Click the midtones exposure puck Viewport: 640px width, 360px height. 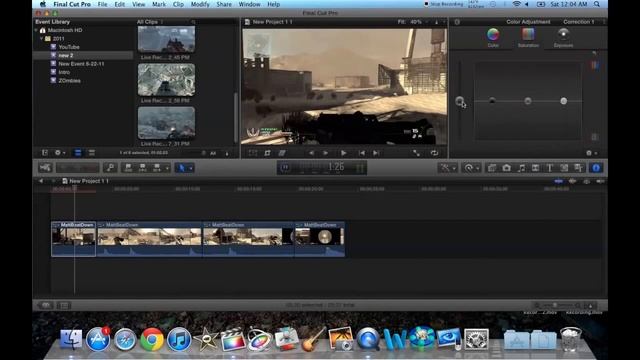click(528, 100)
